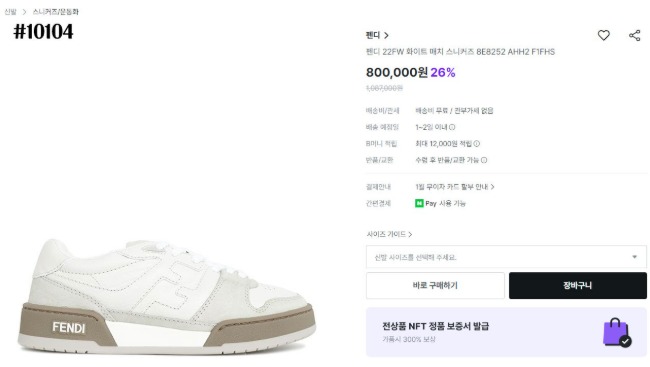Open the 무이자 카드 할부 안내 link
Screen dimensions: 650x367
coord(455,187)
